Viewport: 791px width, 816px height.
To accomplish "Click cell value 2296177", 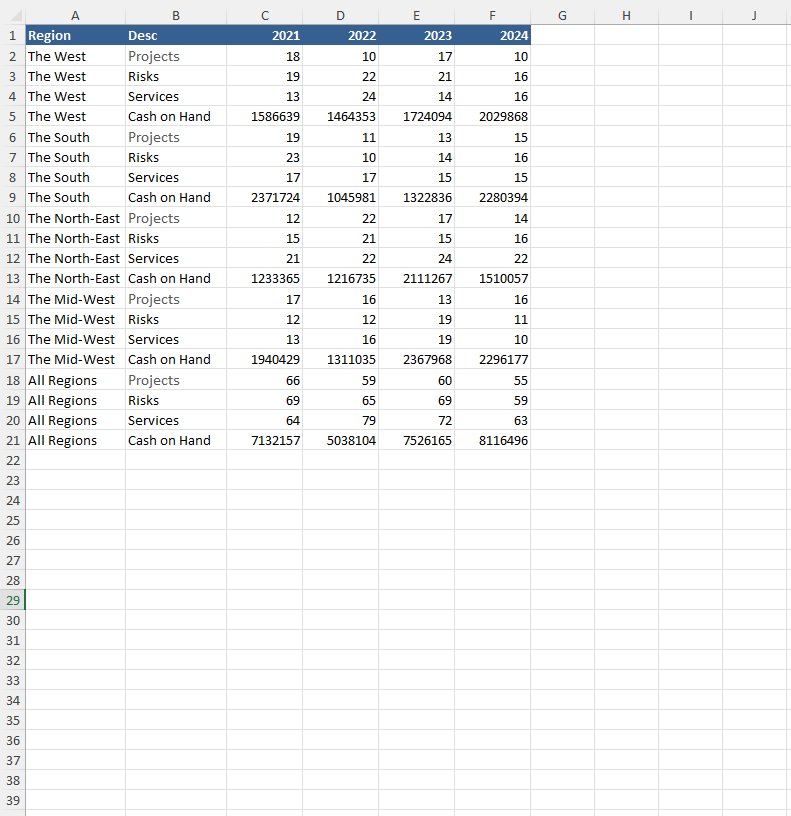I will coord(492,360).
